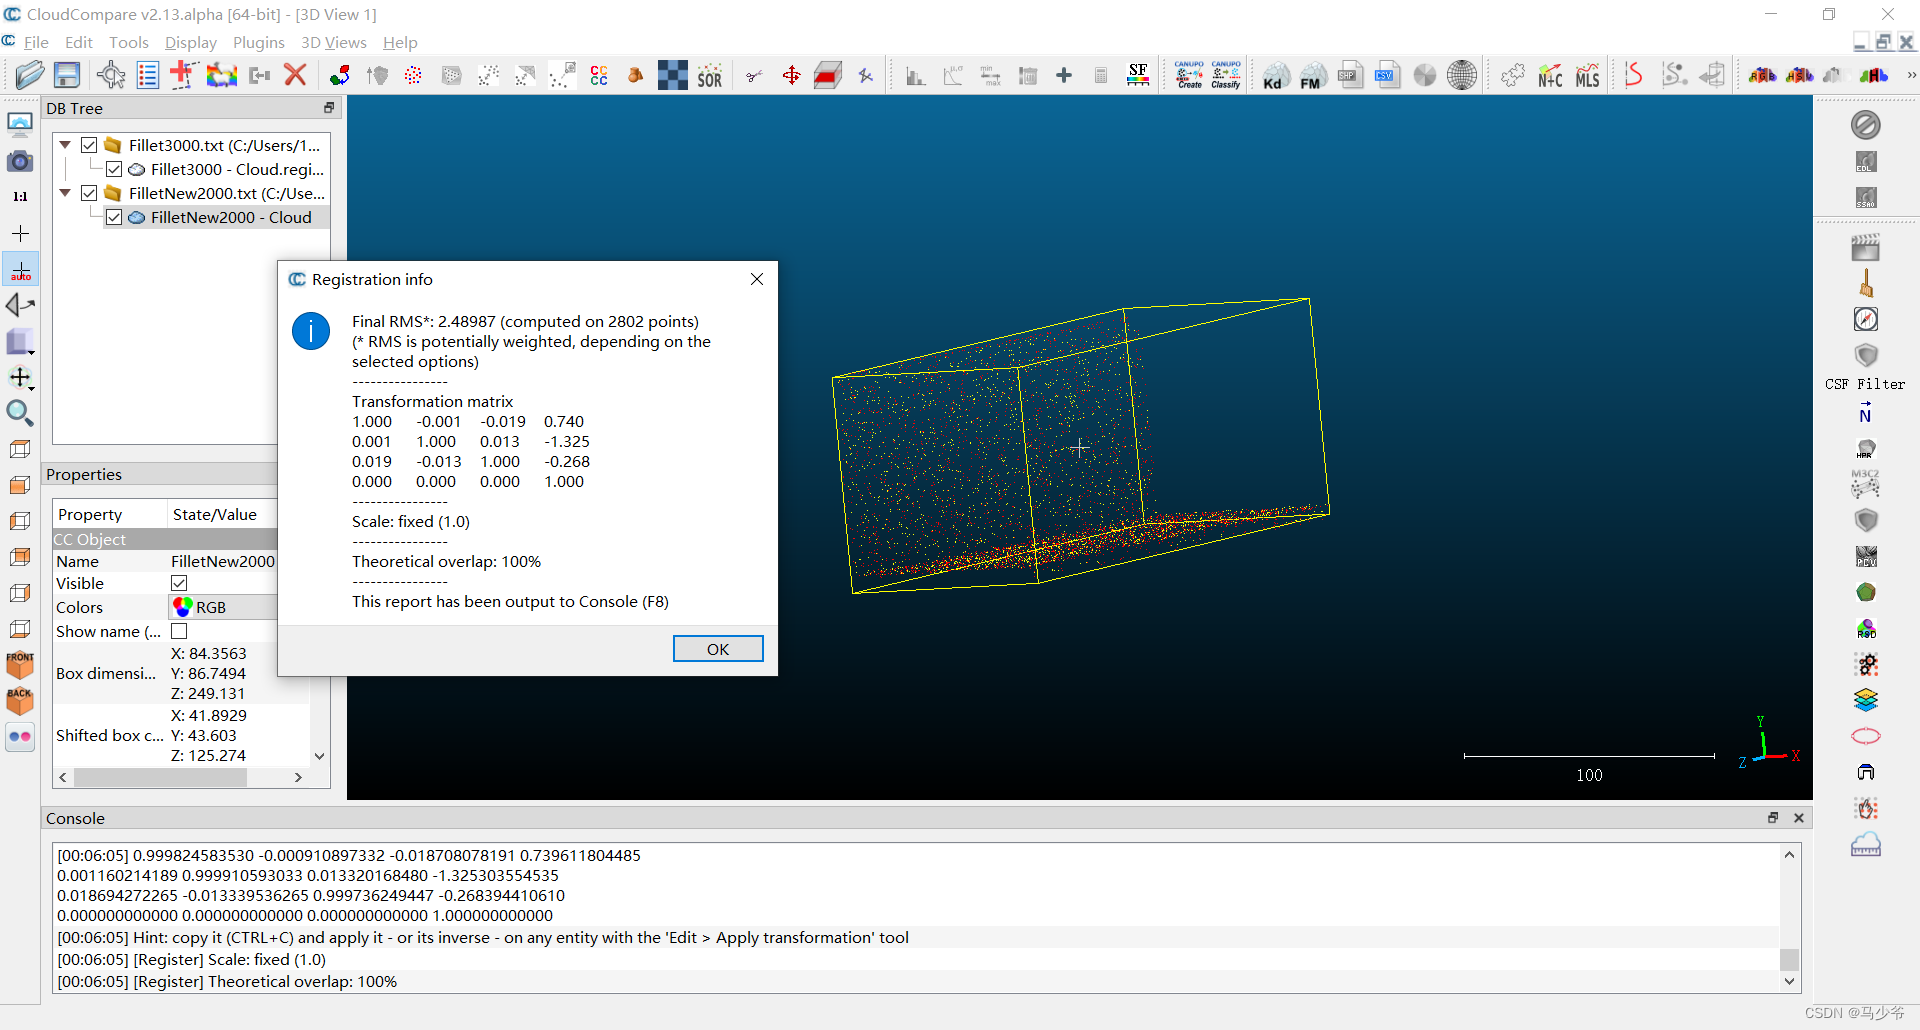Uncheck visibility of FilletNew2000 - Cloud
Viewport: 1920px width, 1030px height.
[114, 217]
